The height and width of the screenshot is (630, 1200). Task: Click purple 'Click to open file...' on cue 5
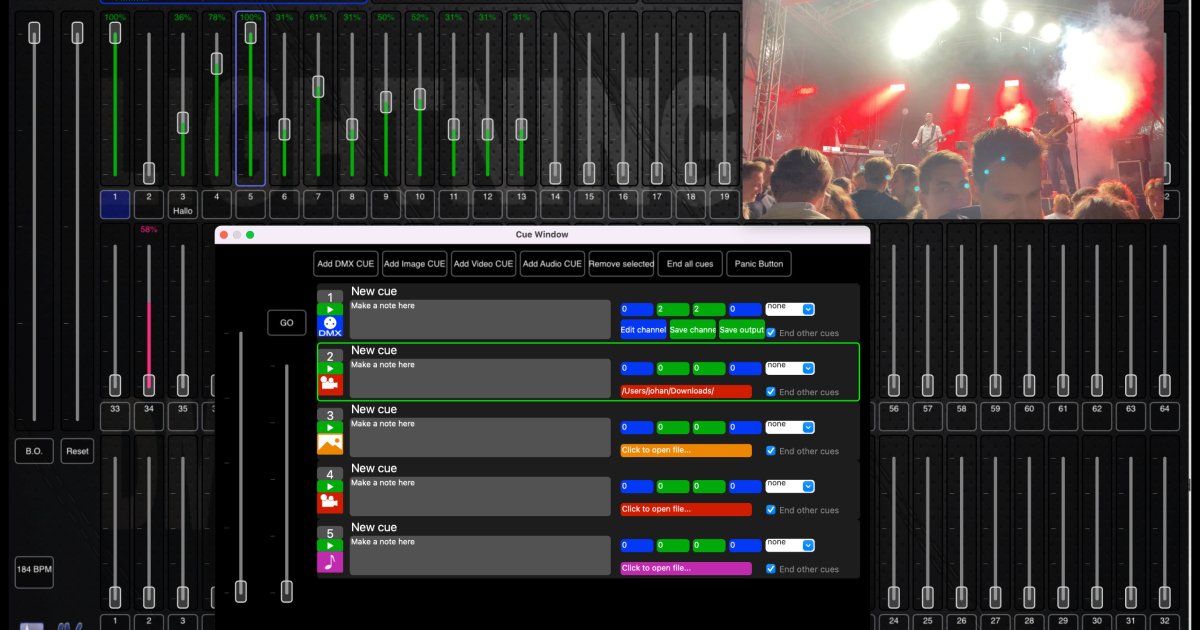(685, 568)
